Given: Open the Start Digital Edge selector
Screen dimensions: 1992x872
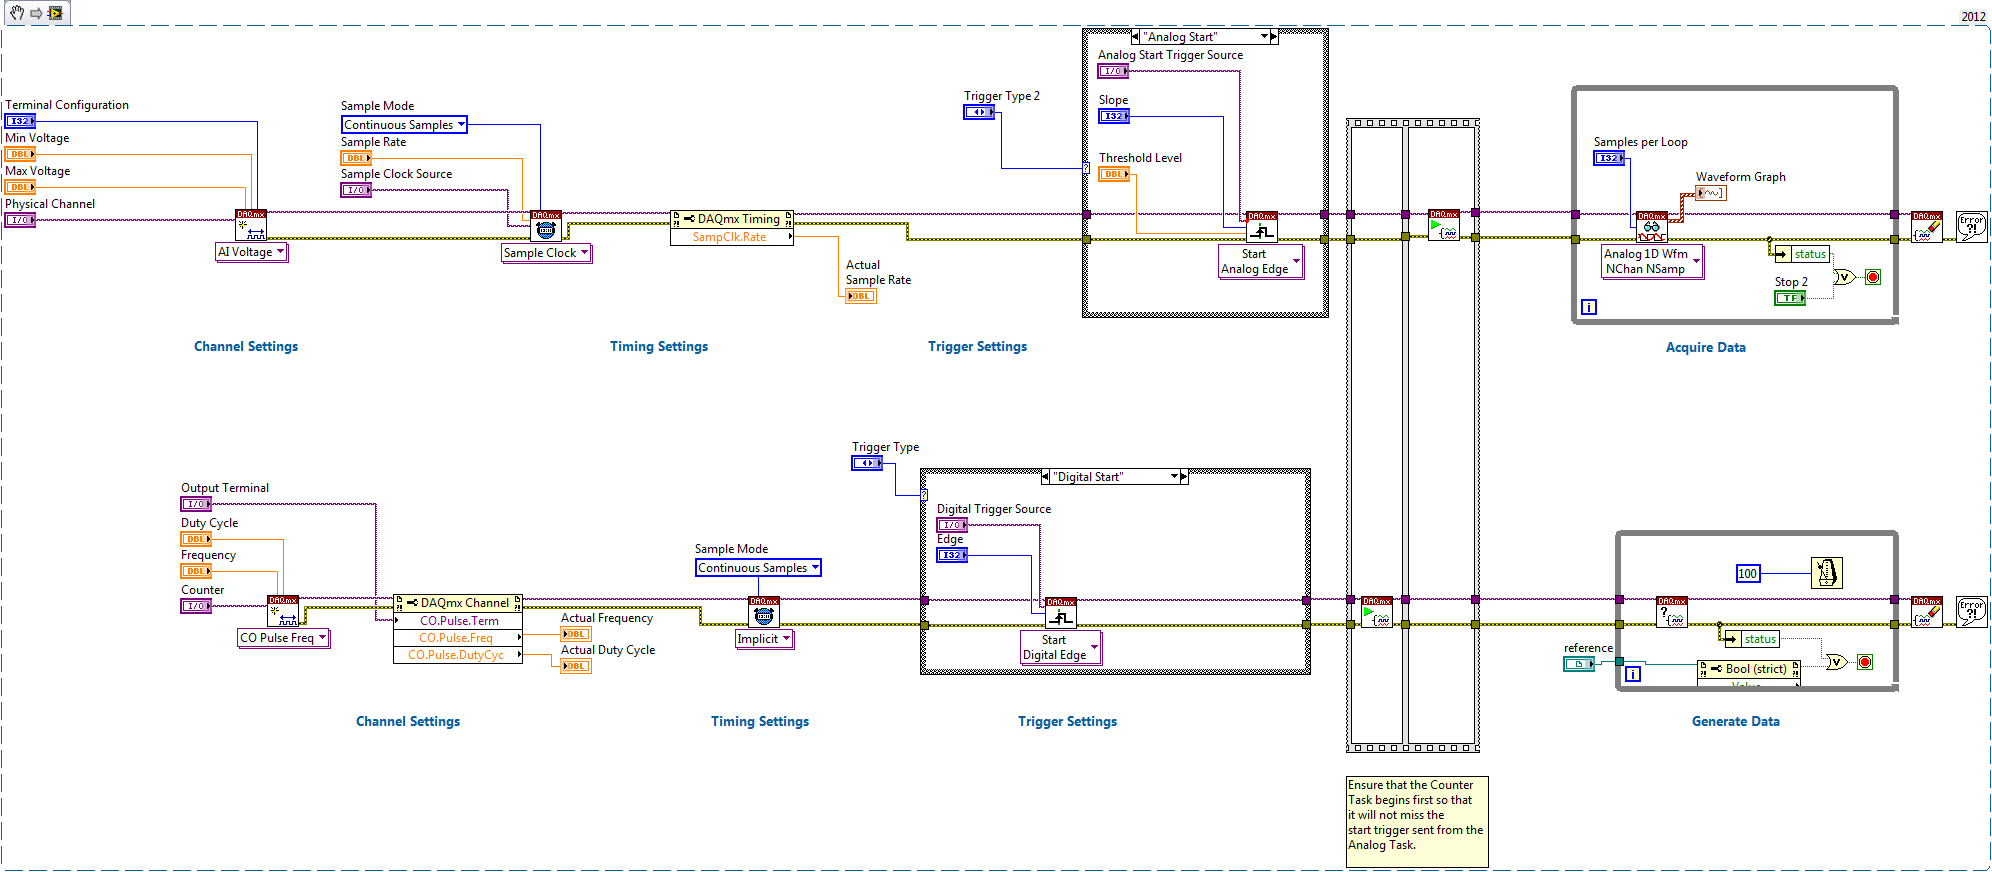Looking at the screenshot, I should point(1061,647).
